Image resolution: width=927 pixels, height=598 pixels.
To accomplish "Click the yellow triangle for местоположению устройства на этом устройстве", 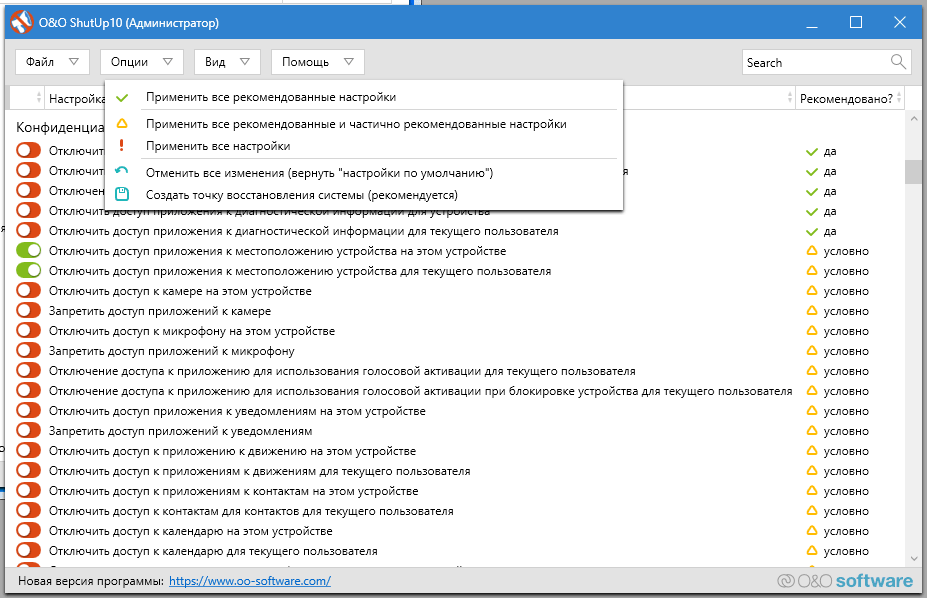I will [x=812, y=251].
